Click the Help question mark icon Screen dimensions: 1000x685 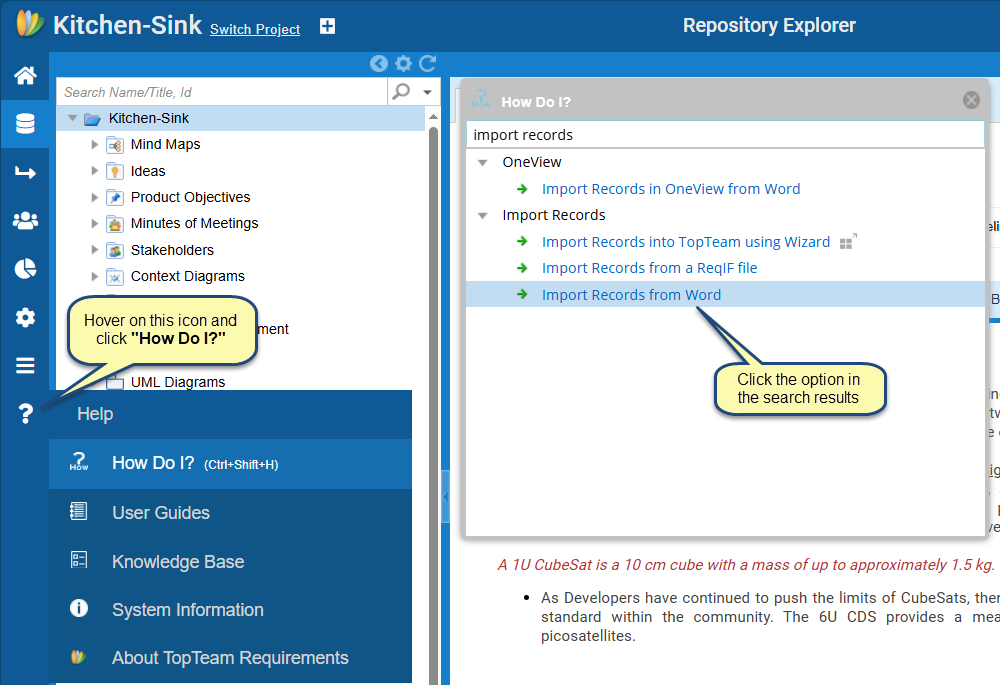pyautogui.click(x=26, y=413)
